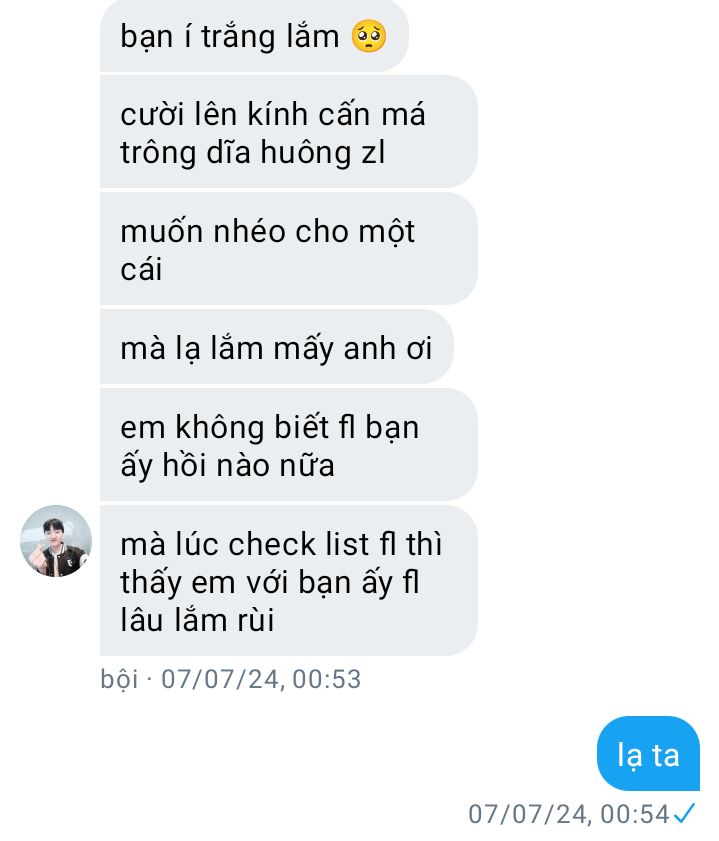Select the "mà lúc check list fl" message
The height and width of the screenshot is (841, 719).
(x=288, y=580)
